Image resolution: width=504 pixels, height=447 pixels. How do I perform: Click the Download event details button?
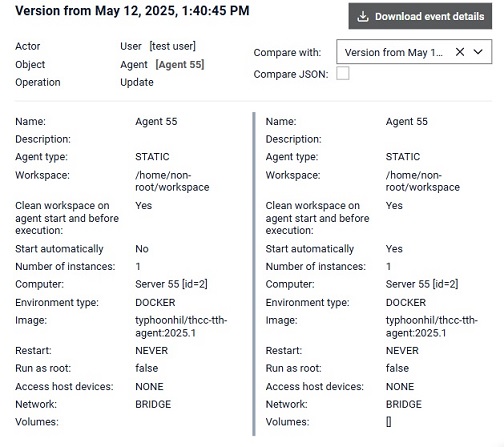[x=420, y=16]
